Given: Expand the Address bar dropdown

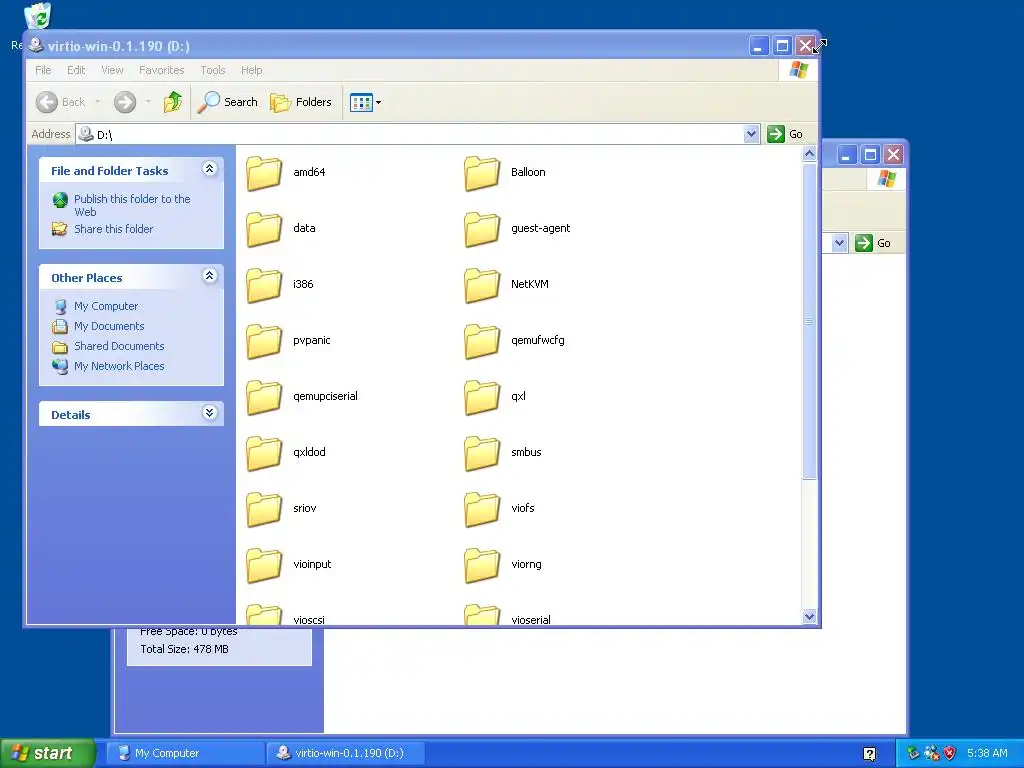Looking at the screenshot, I should point(751,134).
